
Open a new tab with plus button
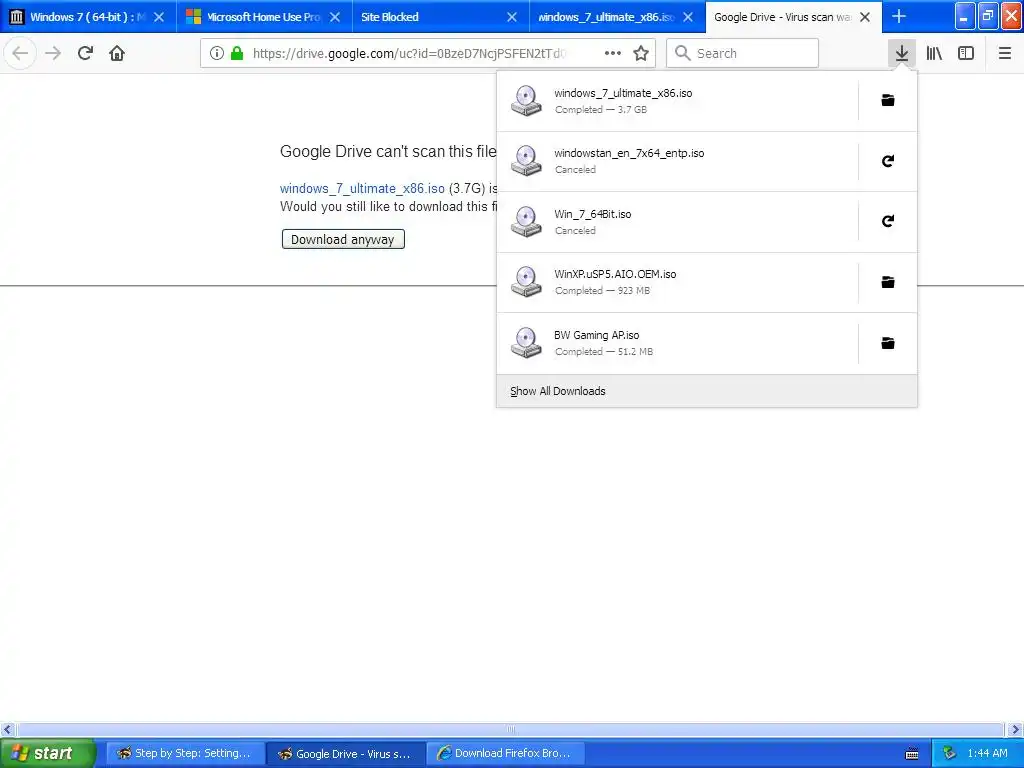click(899, 16)
